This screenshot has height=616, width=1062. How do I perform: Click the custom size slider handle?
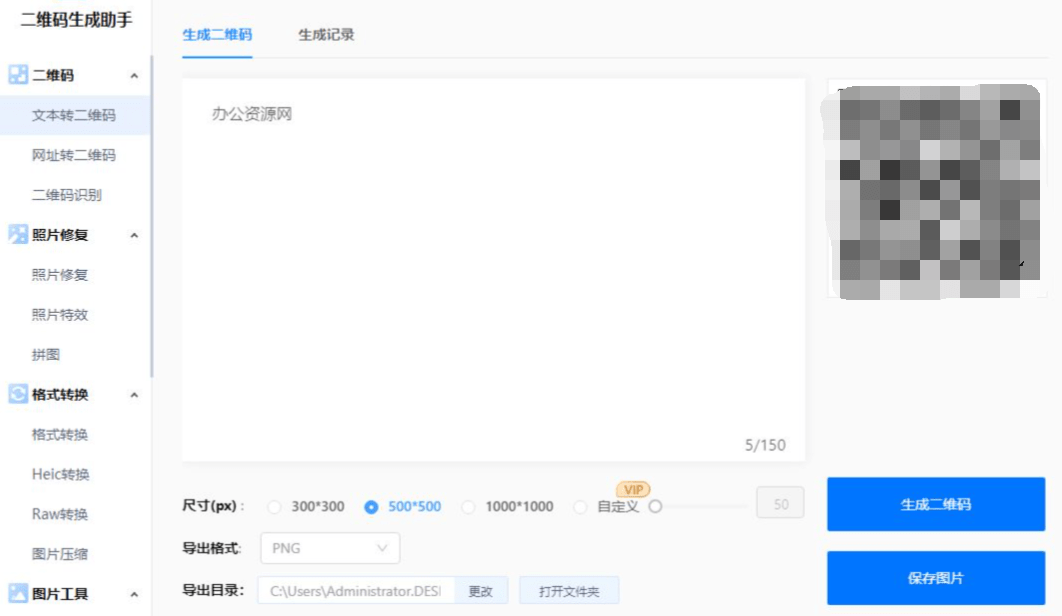pyautogui.click(x=655, y=506)
